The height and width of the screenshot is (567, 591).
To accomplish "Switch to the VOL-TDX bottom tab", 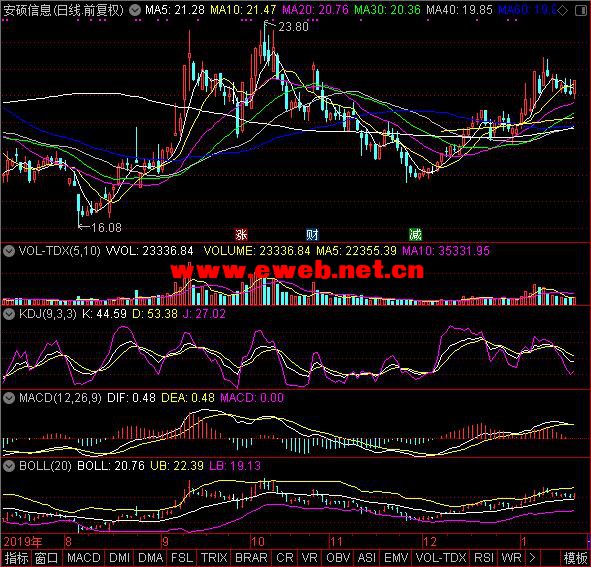I will [441, 558].
